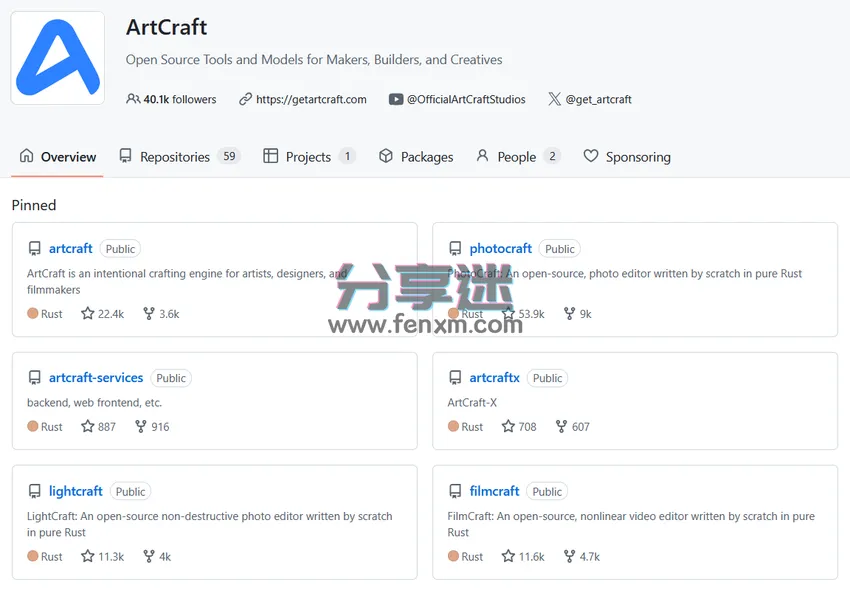Open the People tab
The image size is (850, 599).
(518, 157)
